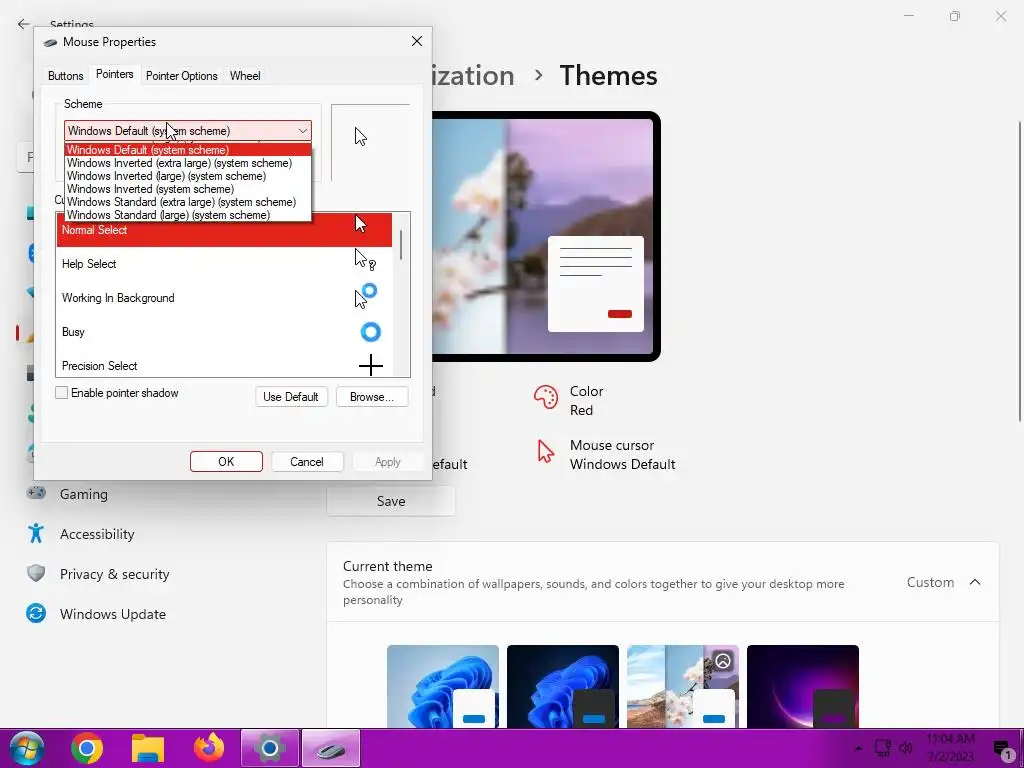This screenshot has height=768, width=1024.
Task: Collapse the Scheme dropdown arrow
Action: point(302,131)
